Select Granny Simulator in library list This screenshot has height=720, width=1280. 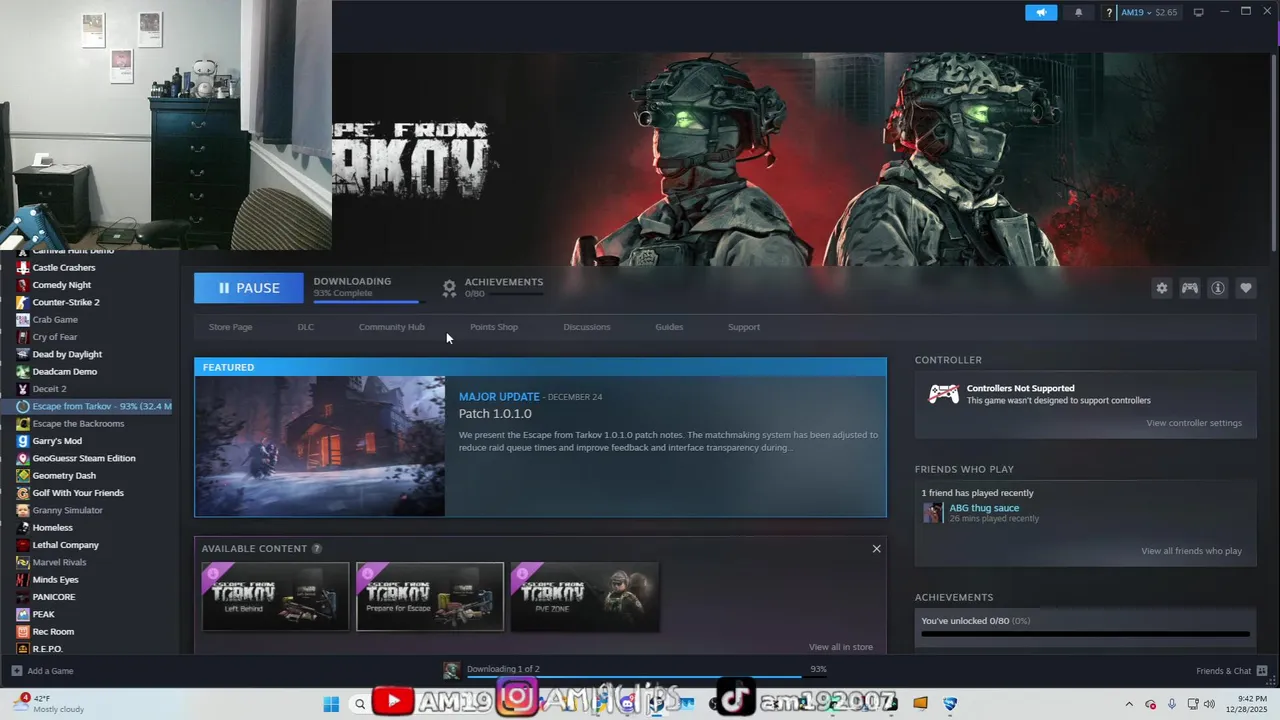point(68,510)
